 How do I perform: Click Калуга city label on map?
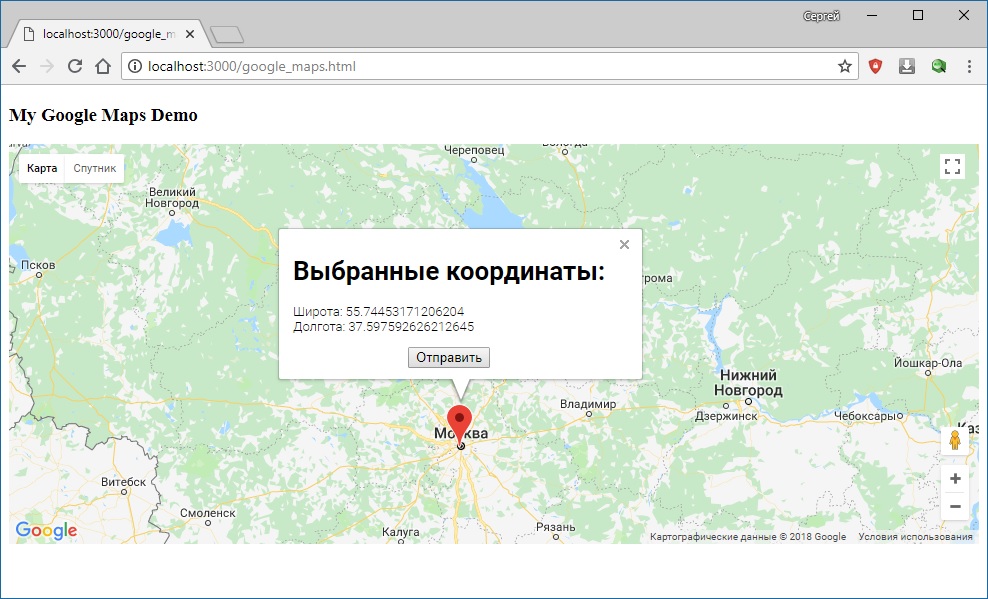(401, 532)
